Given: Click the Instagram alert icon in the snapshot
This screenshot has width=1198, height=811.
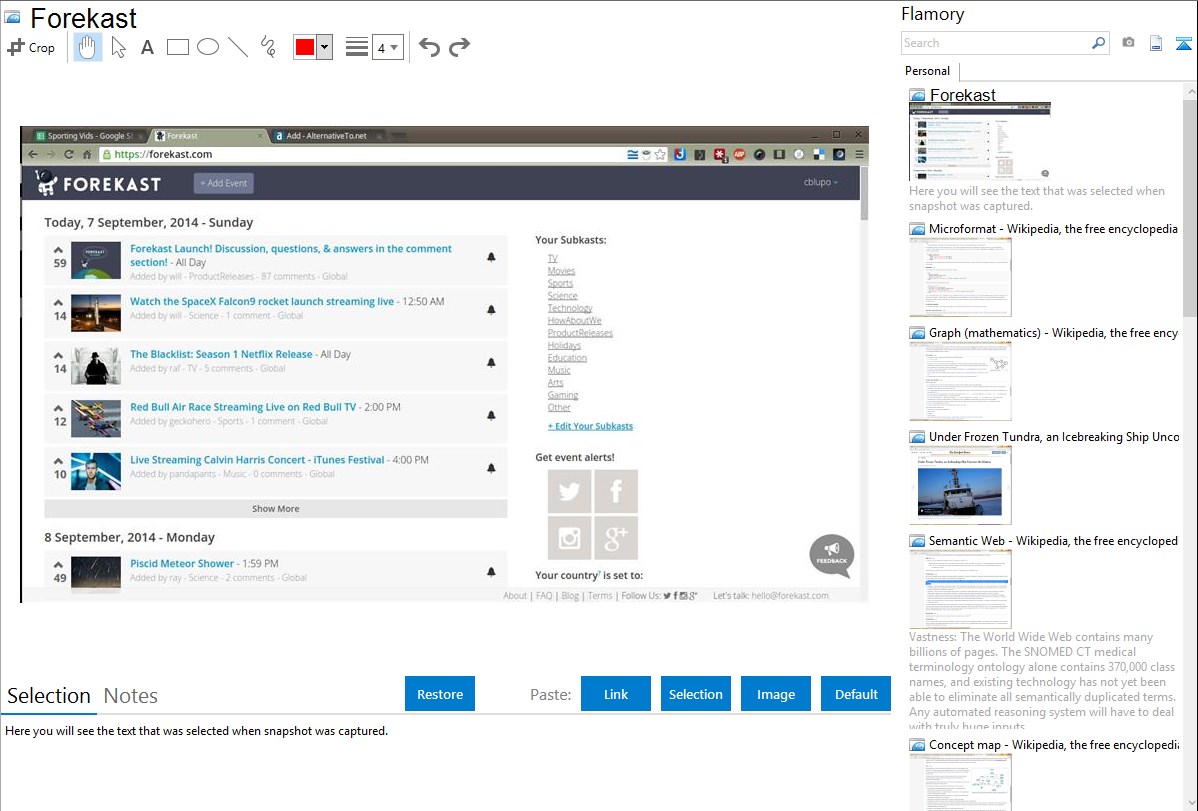Looking at the screenshot, I should click(x=569, y=538).
